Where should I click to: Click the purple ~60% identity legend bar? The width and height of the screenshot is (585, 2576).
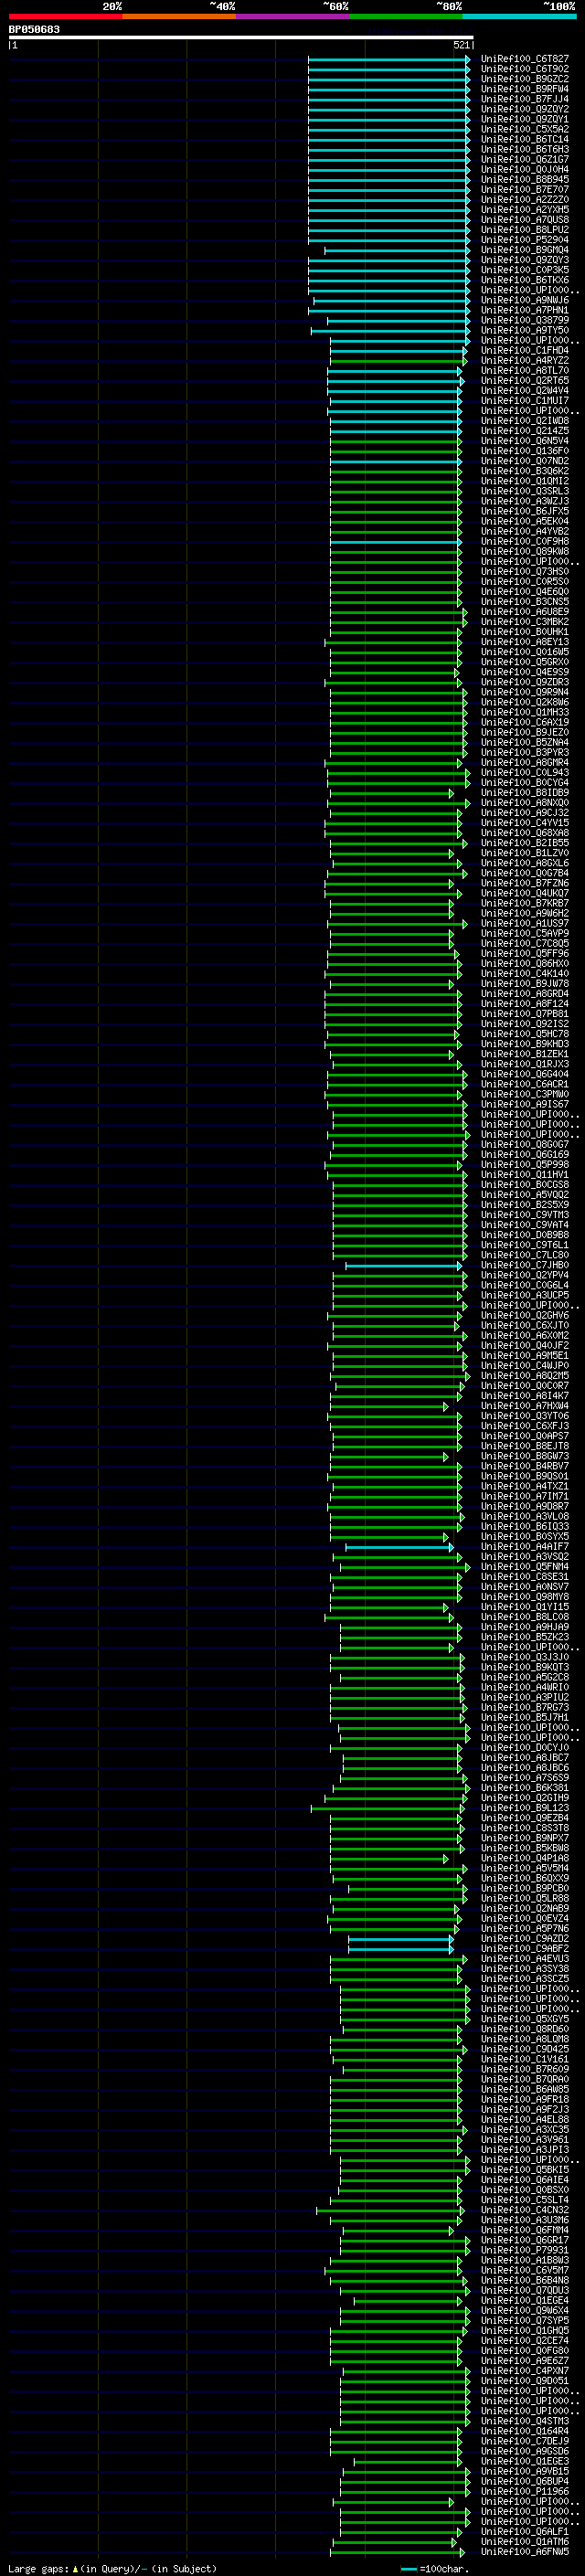pyautogui.click(x=292, y=16)
